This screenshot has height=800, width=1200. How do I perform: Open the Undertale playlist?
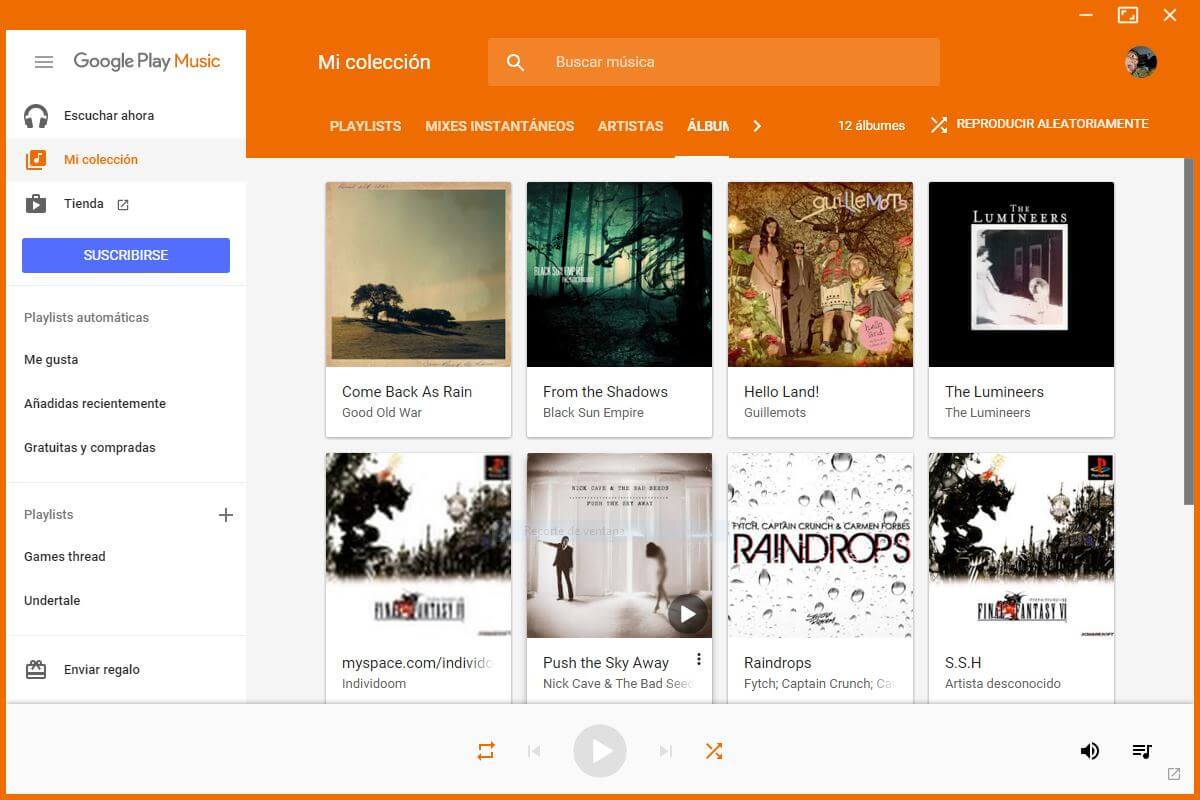pyautogui.click(x=52, y=601)
